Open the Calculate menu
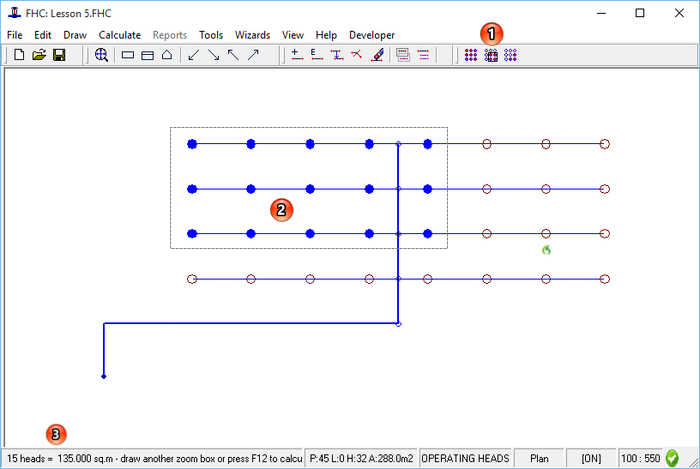 coord(119,35)
